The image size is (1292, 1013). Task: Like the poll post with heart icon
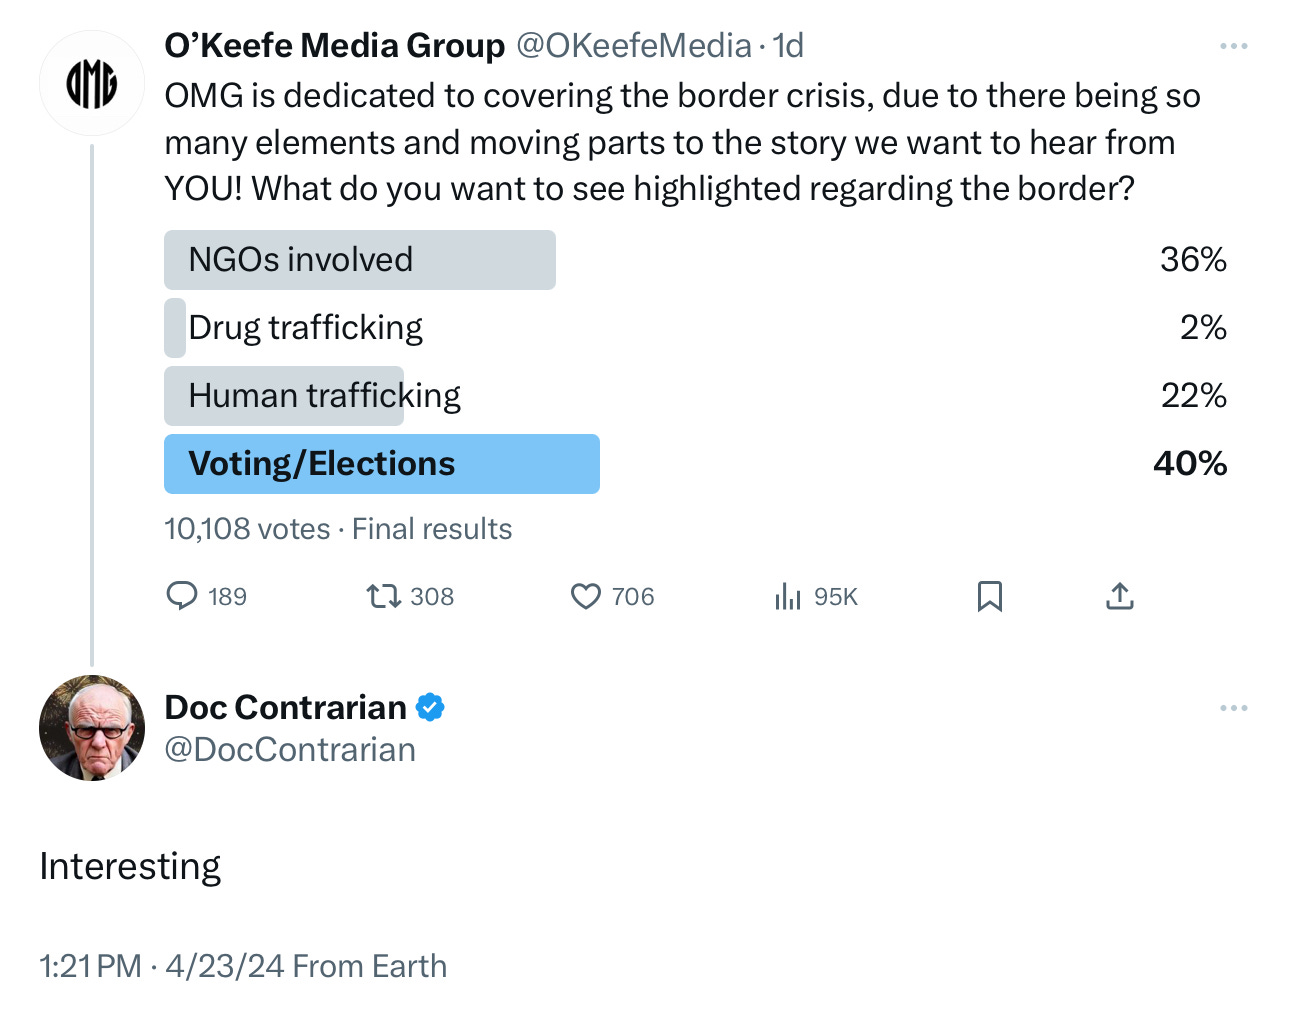tap(585, 596)
